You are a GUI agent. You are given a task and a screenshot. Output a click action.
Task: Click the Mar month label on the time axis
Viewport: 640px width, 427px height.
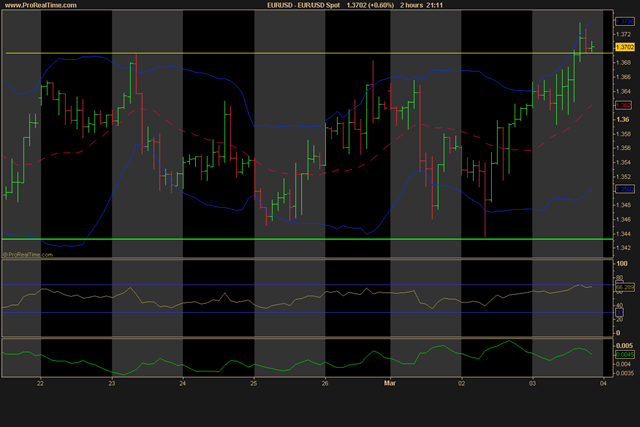[x=390, y=383]
